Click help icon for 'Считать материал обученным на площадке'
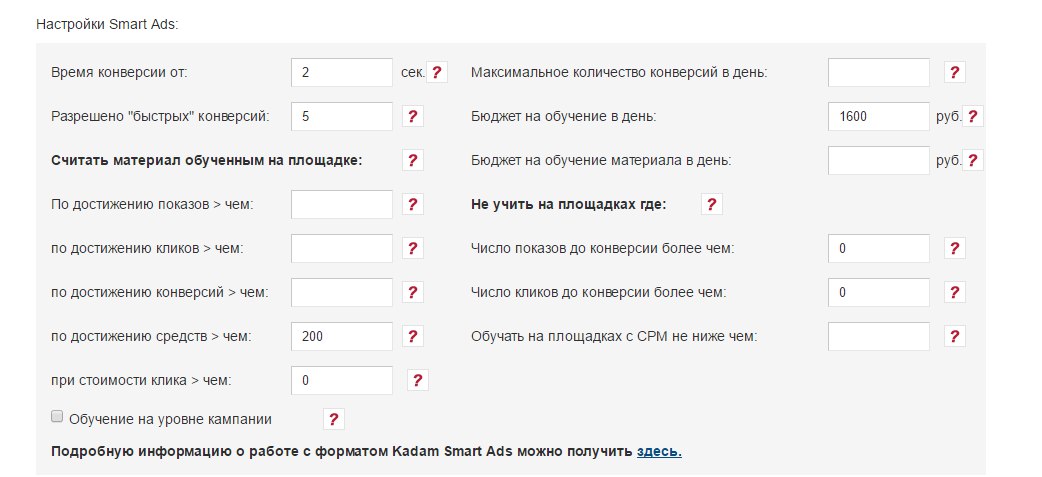The height and width of the screenshot is (477, 1042). 413,160
